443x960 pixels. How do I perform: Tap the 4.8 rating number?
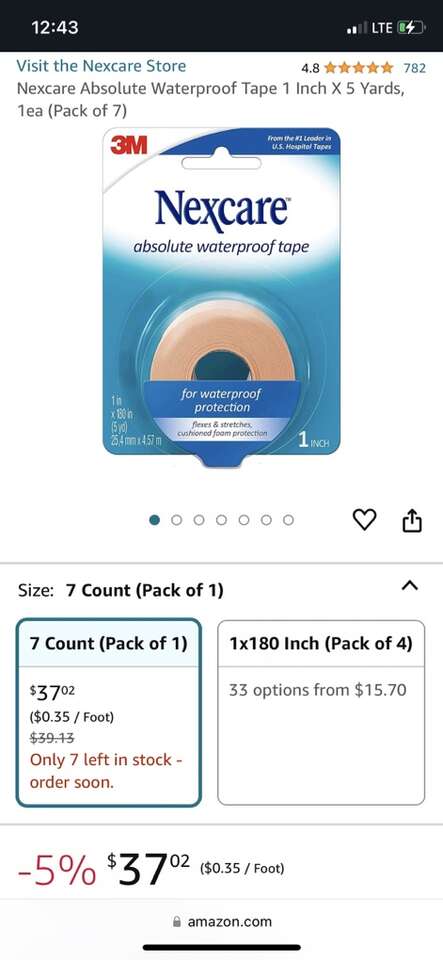(311, 68)
